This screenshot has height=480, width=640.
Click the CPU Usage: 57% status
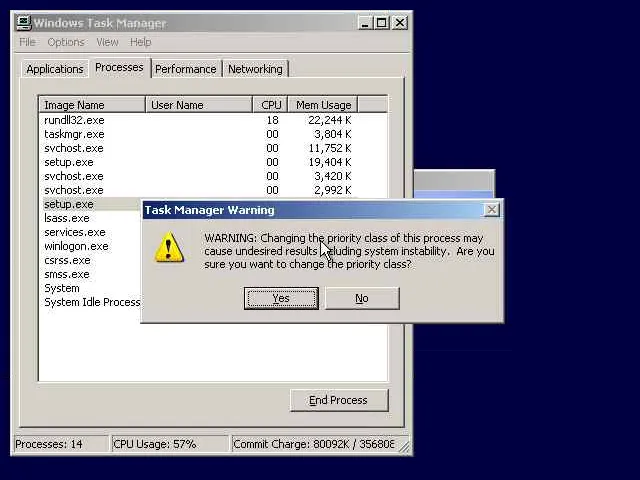coord(170,444)
